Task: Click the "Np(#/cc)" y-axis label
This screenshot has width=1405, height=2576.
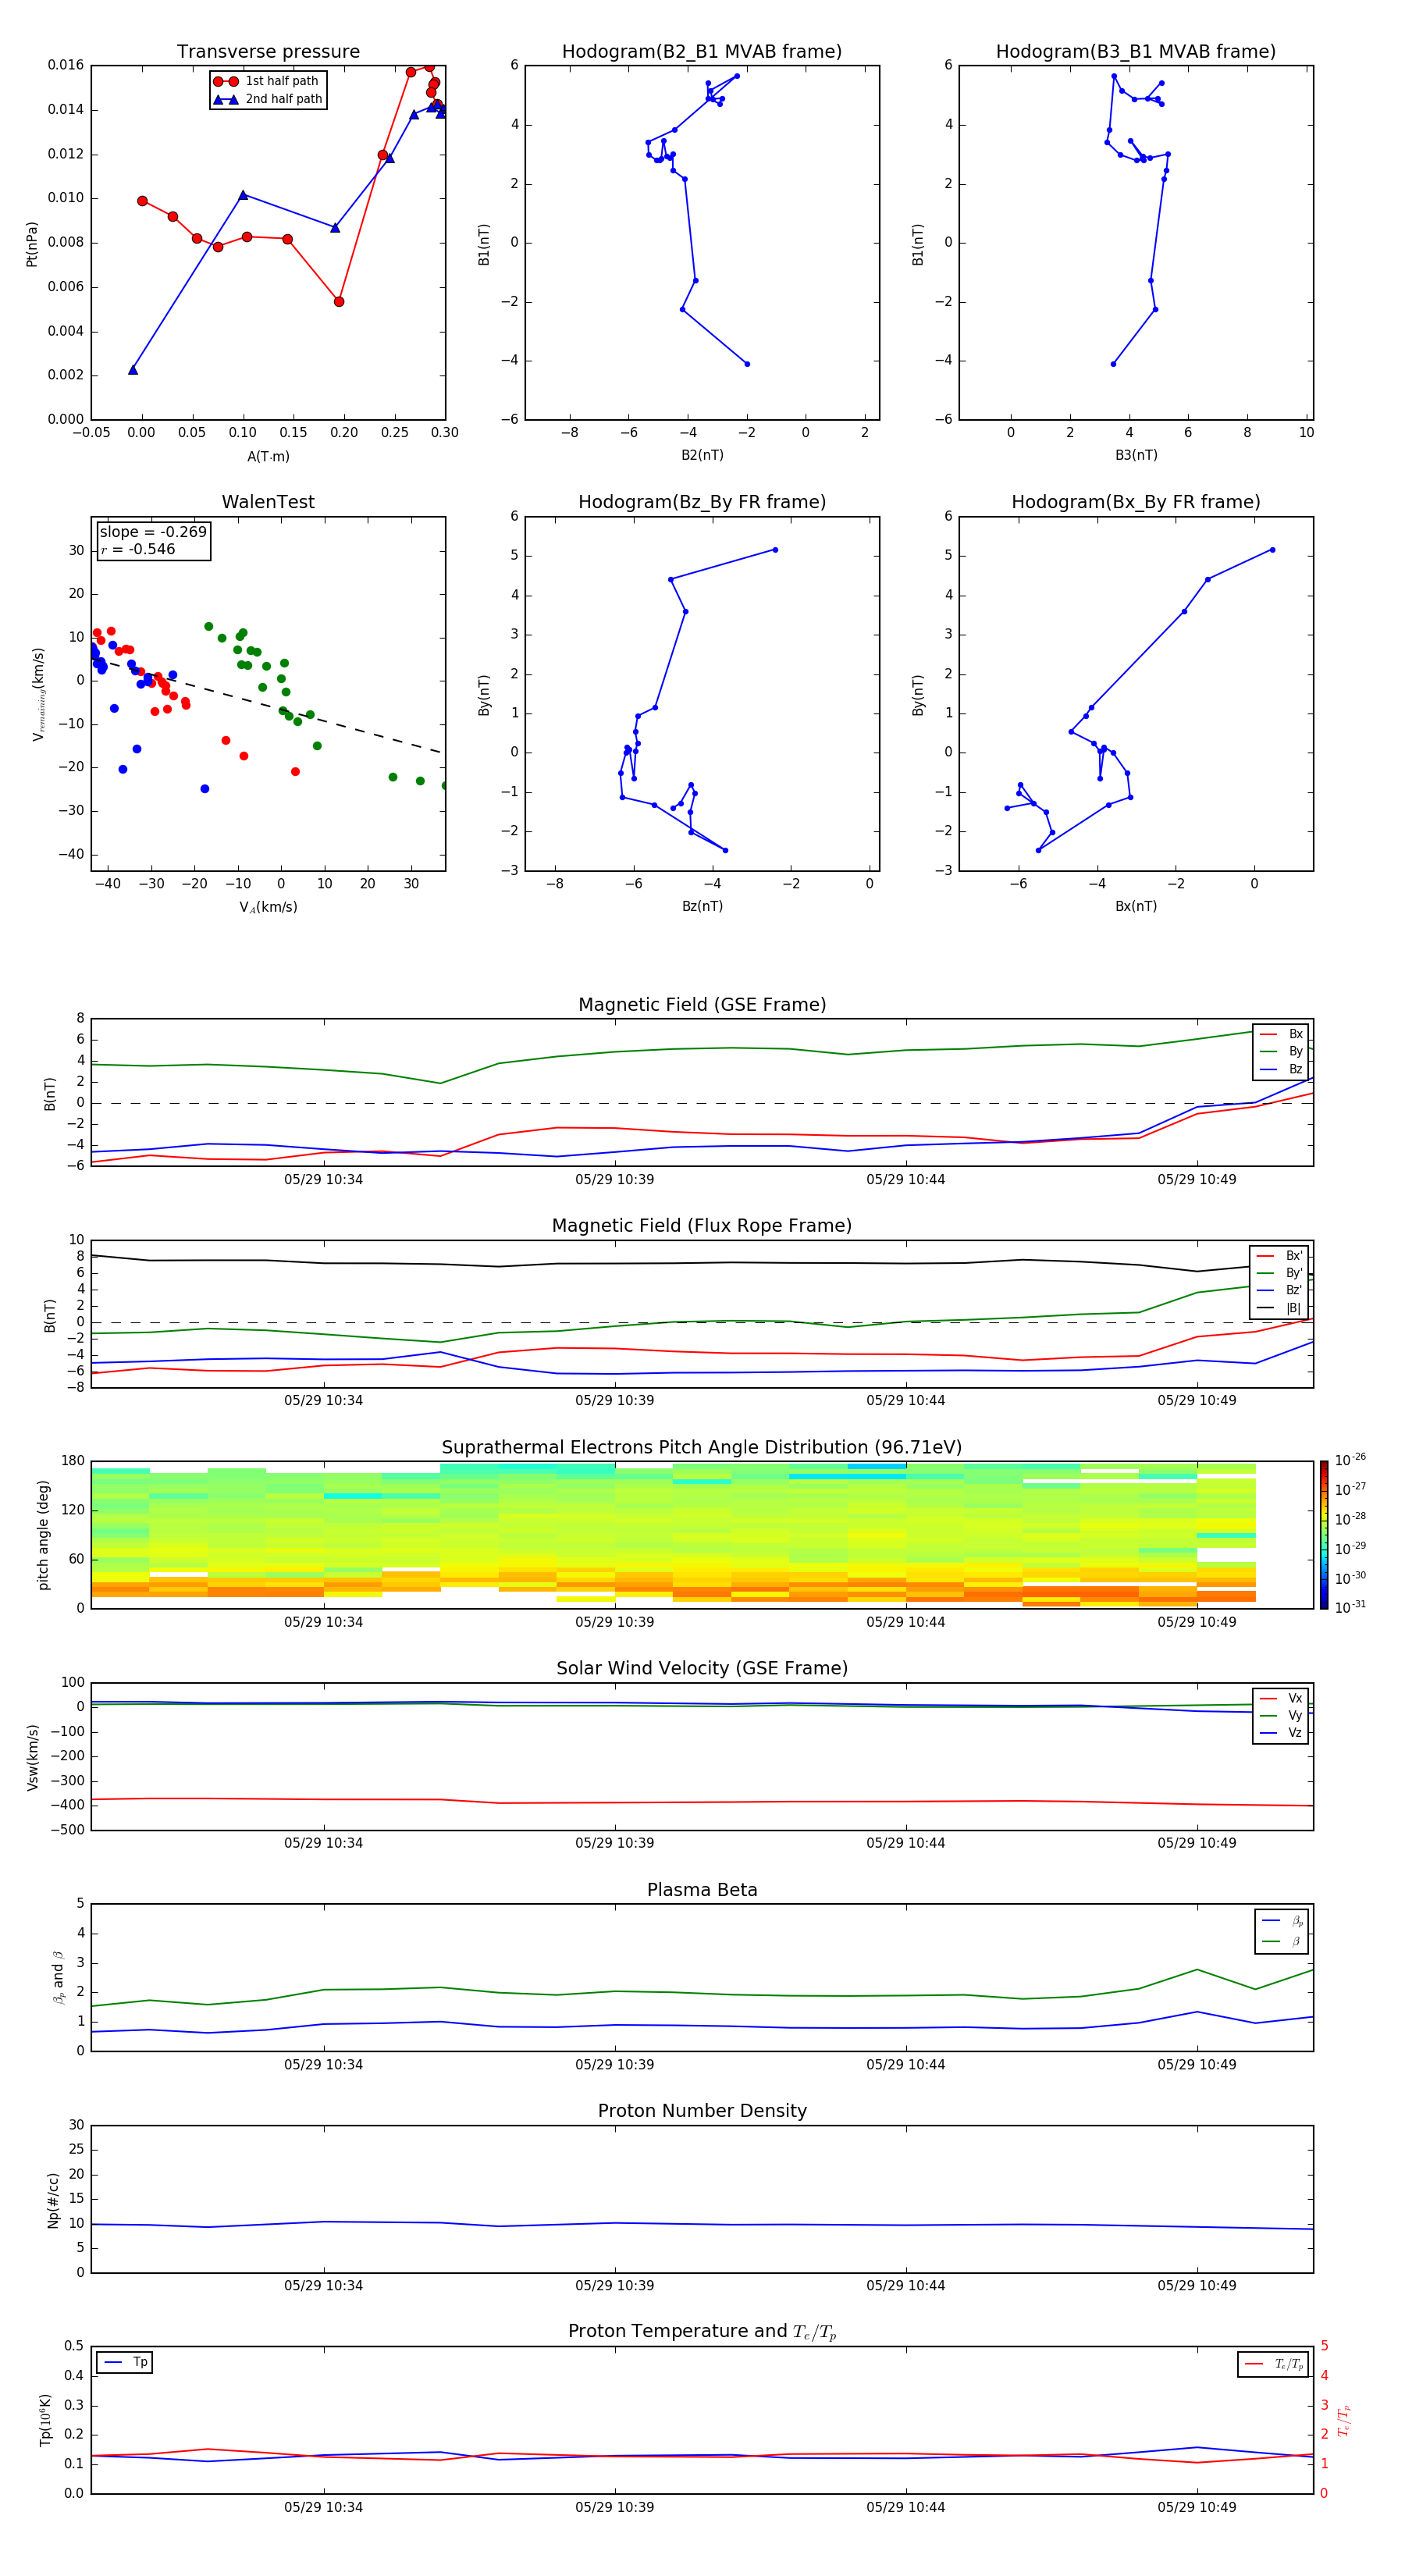Action: point(53,2200)
